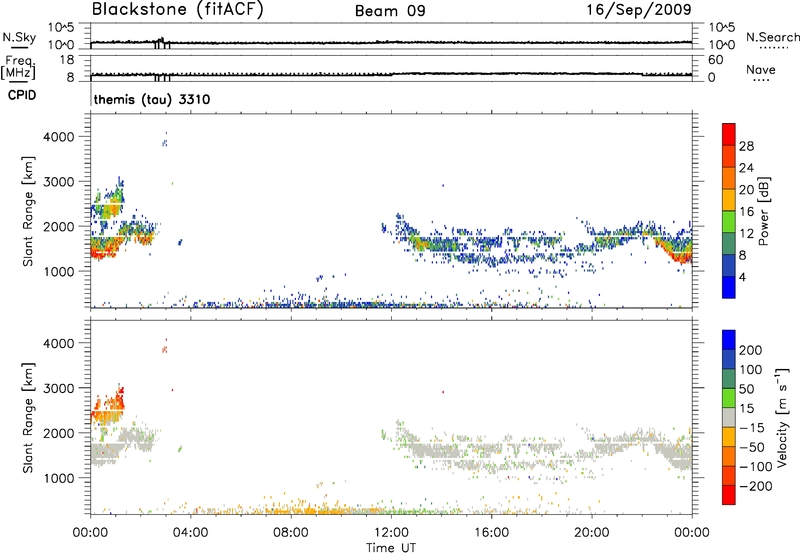Click the '20:00' time tick label
800x554 pixels.
click(x=592, y=533)
